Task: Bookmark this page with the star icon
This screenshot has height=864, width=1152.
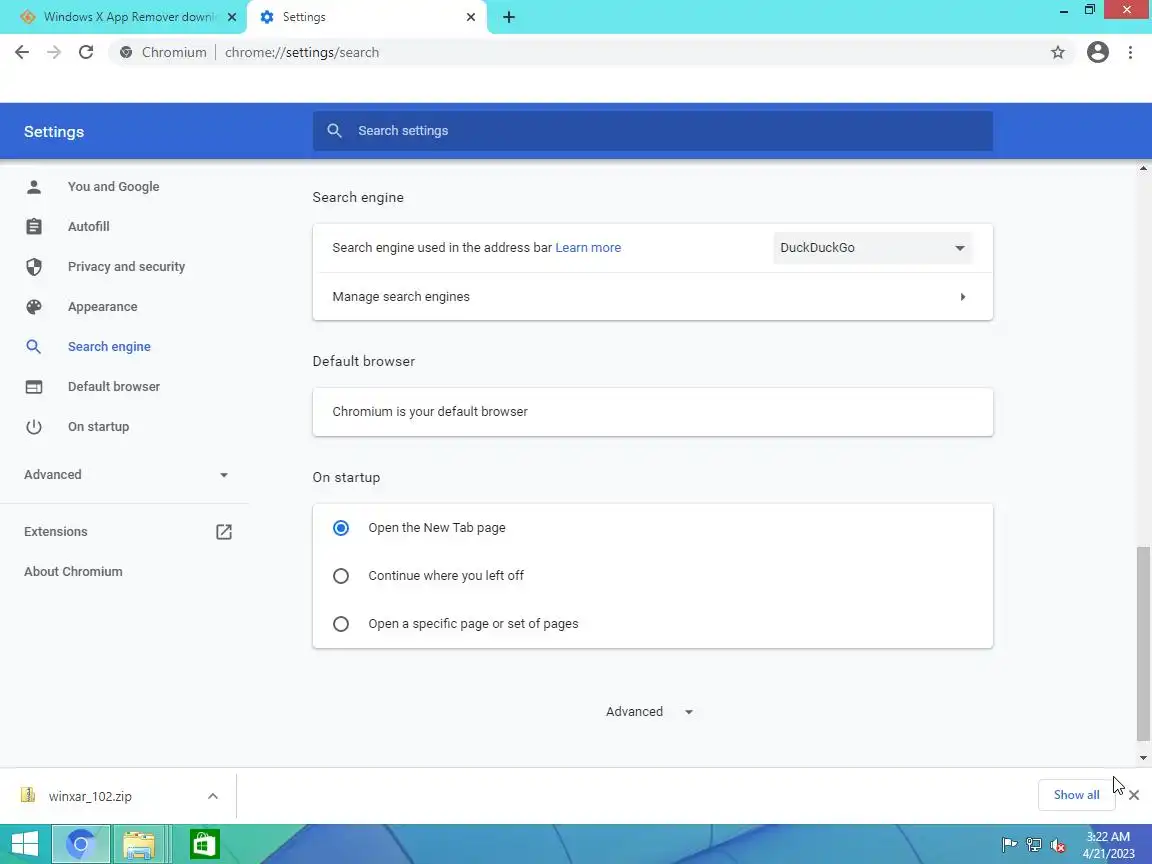Action: [1057, 52]
